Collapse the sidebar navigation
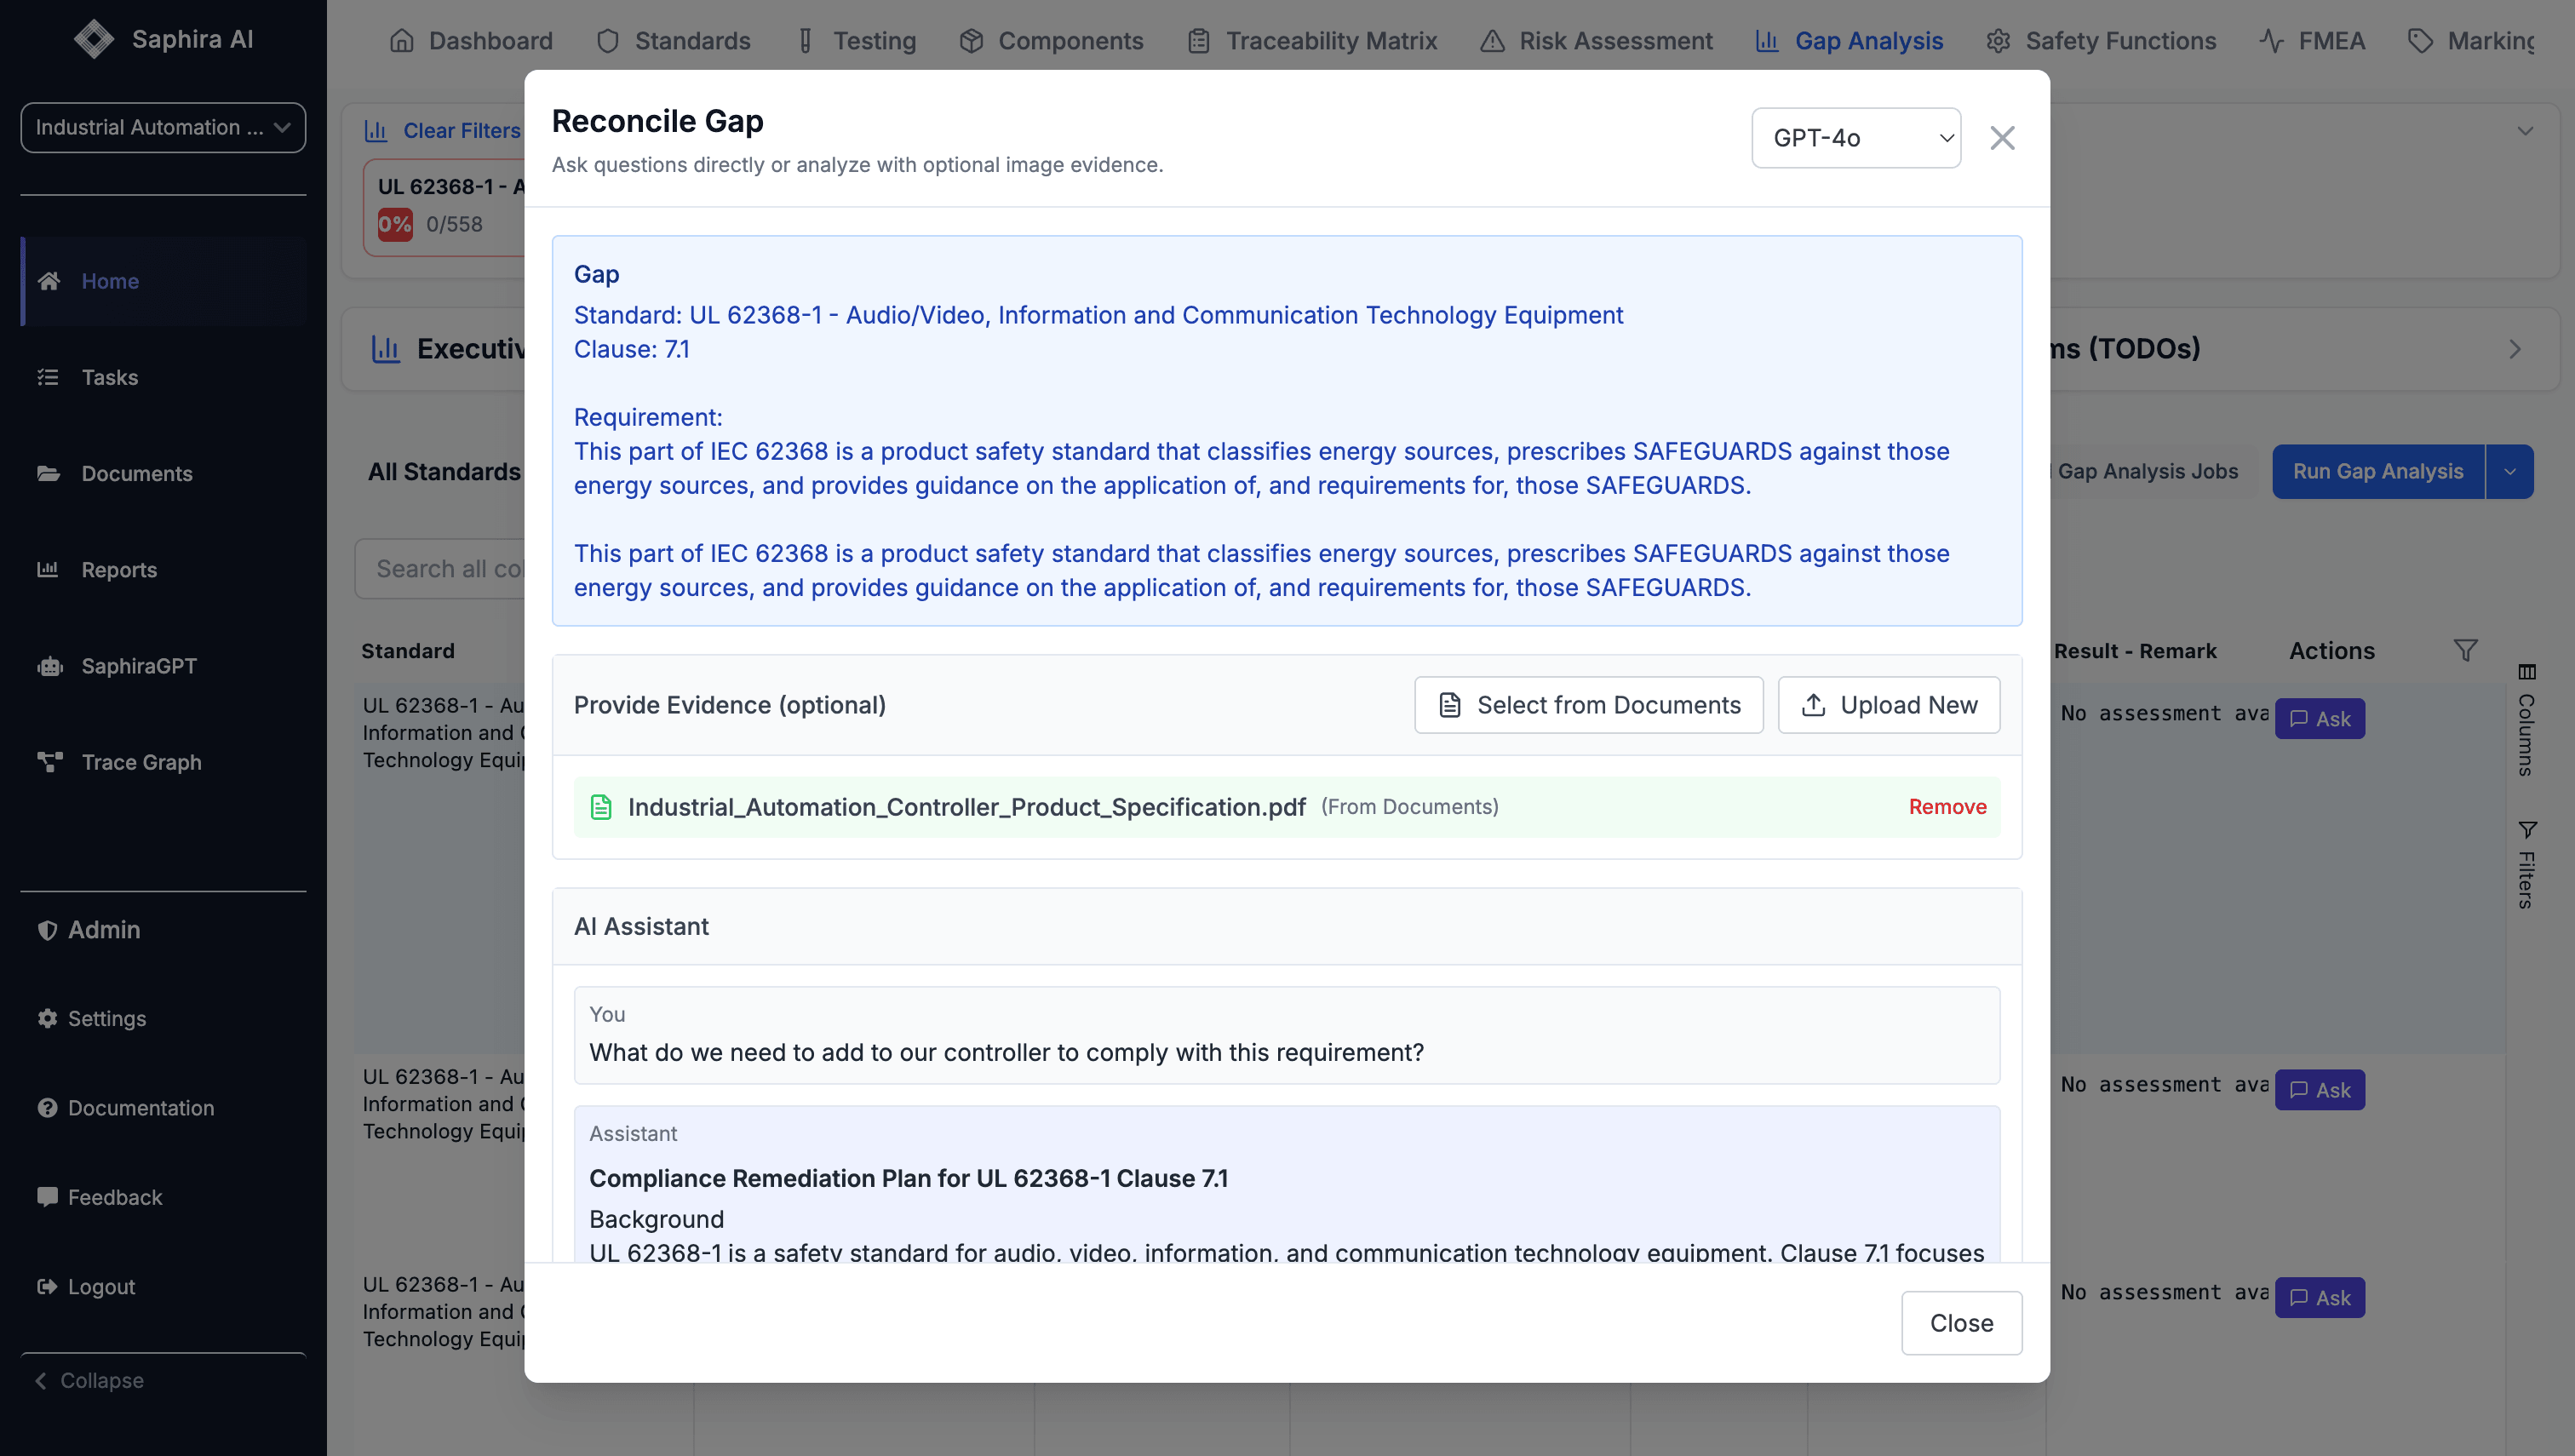Screen dimensions: 2575x1456 [90, 1380]
